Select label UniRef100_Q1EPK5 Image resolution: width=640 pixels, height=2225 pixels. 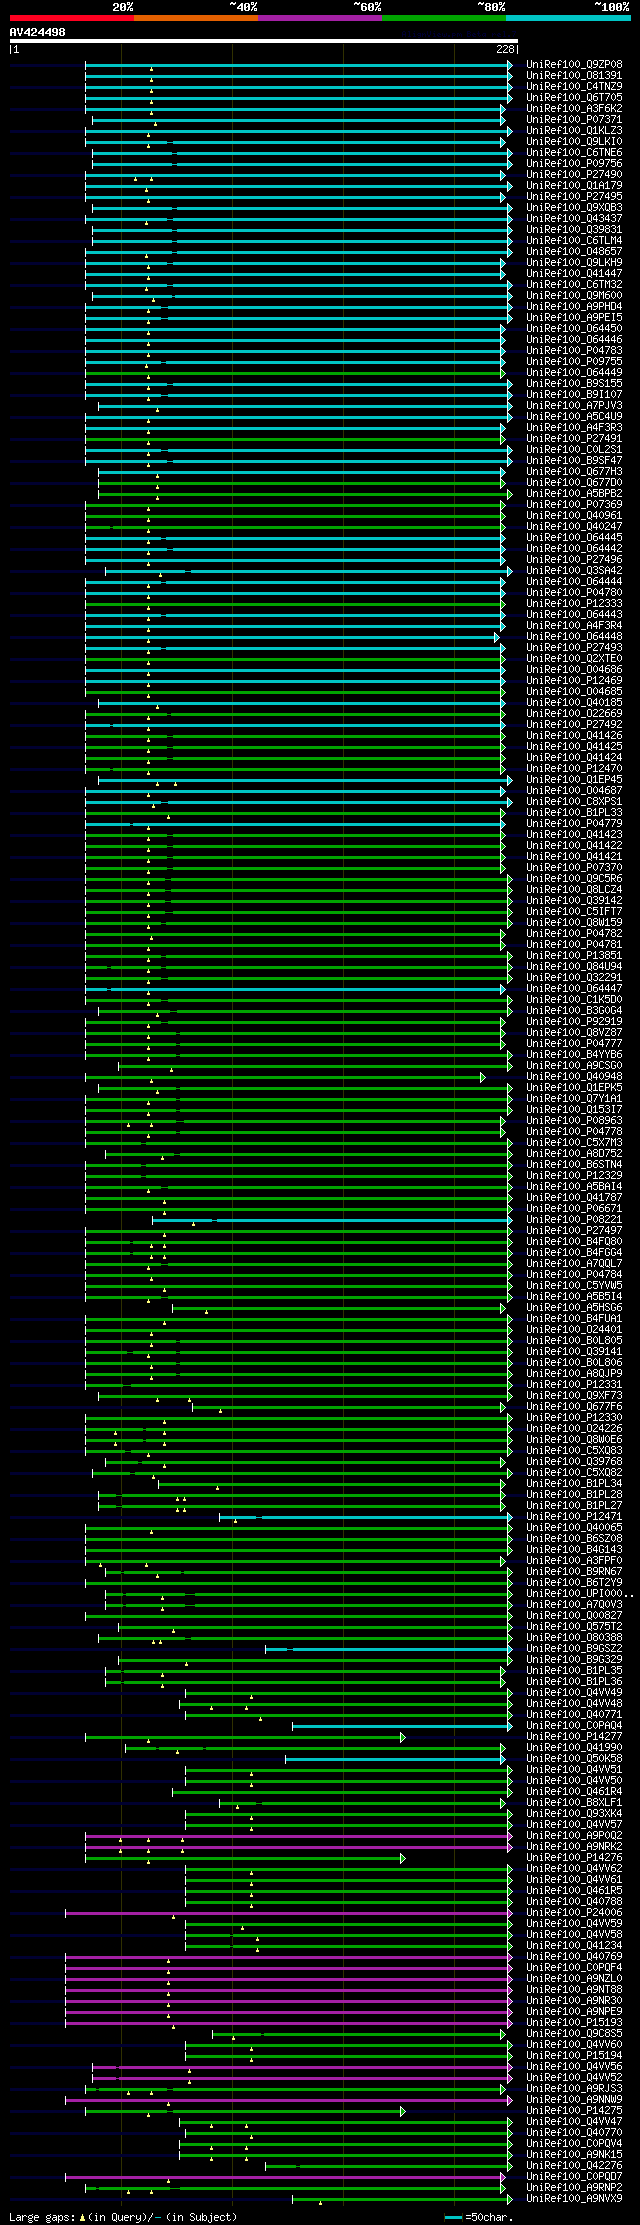pos(574,1087)
